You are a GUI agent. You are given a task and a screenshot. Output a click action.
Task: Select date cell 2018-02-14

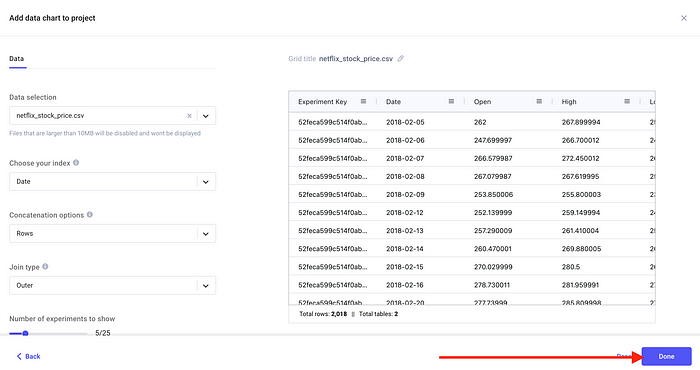coord(404,249)
